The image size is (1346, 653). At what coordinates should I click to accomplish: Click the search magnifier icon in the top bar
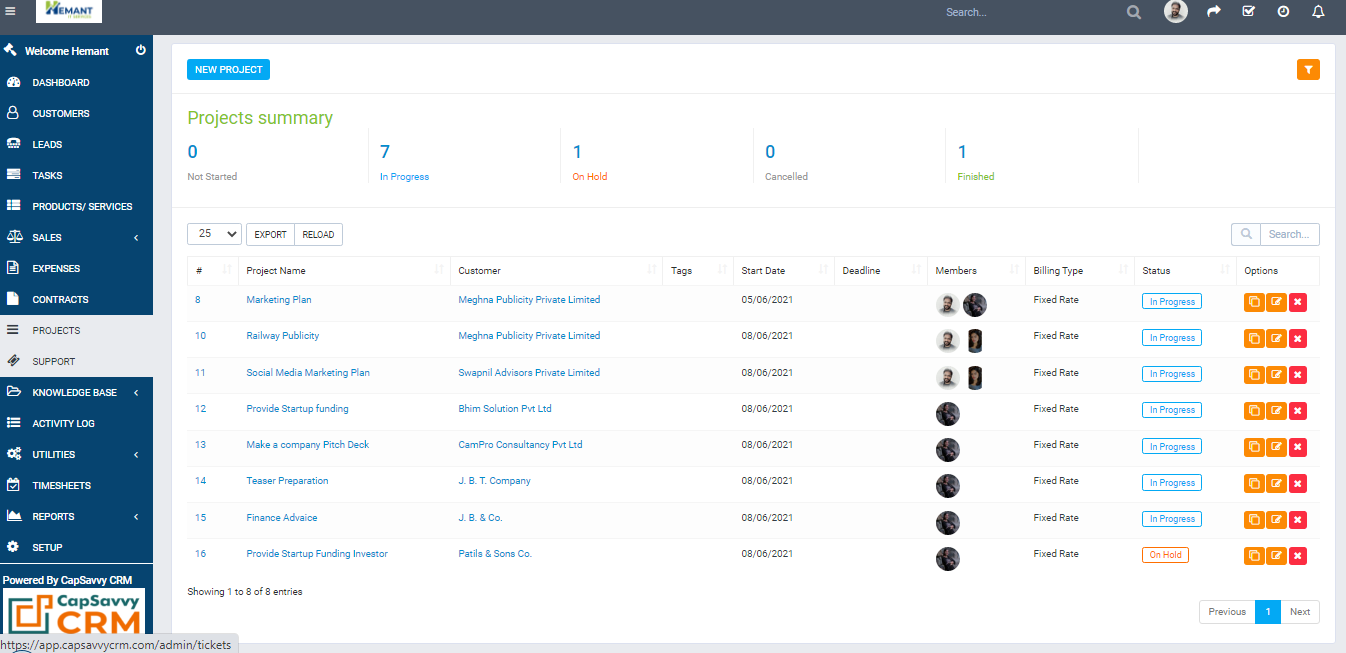coord(1133,12)
